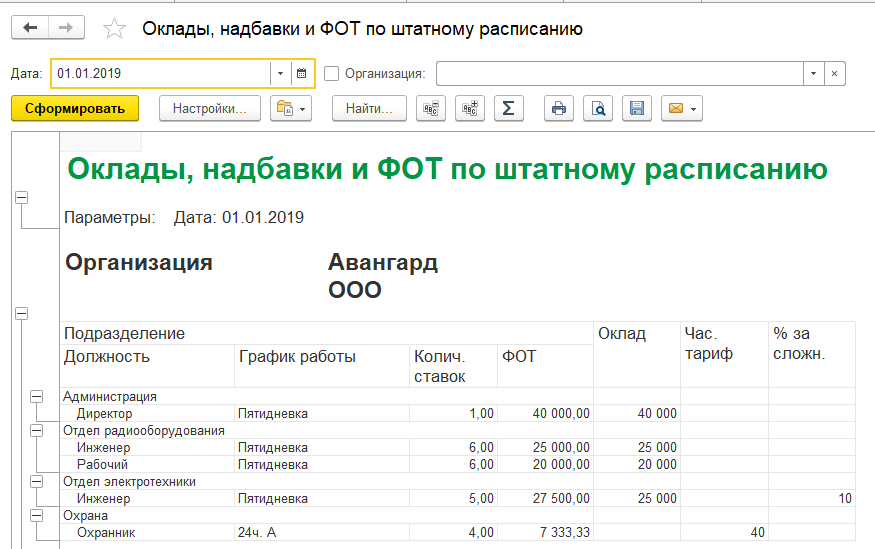Viewport: 875px width, 549px height.
Task: Open the Настройки... settings
Action: click(x=210, y=108)
